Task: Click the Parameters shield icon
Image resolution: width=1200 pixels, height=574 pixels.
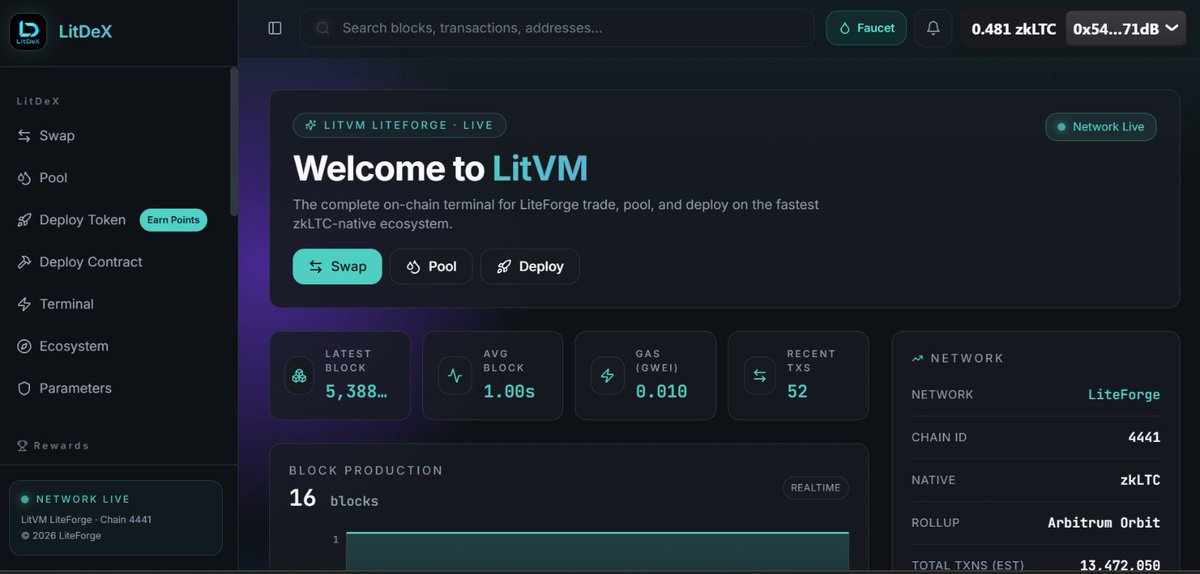Action: [x=24, y=388]
